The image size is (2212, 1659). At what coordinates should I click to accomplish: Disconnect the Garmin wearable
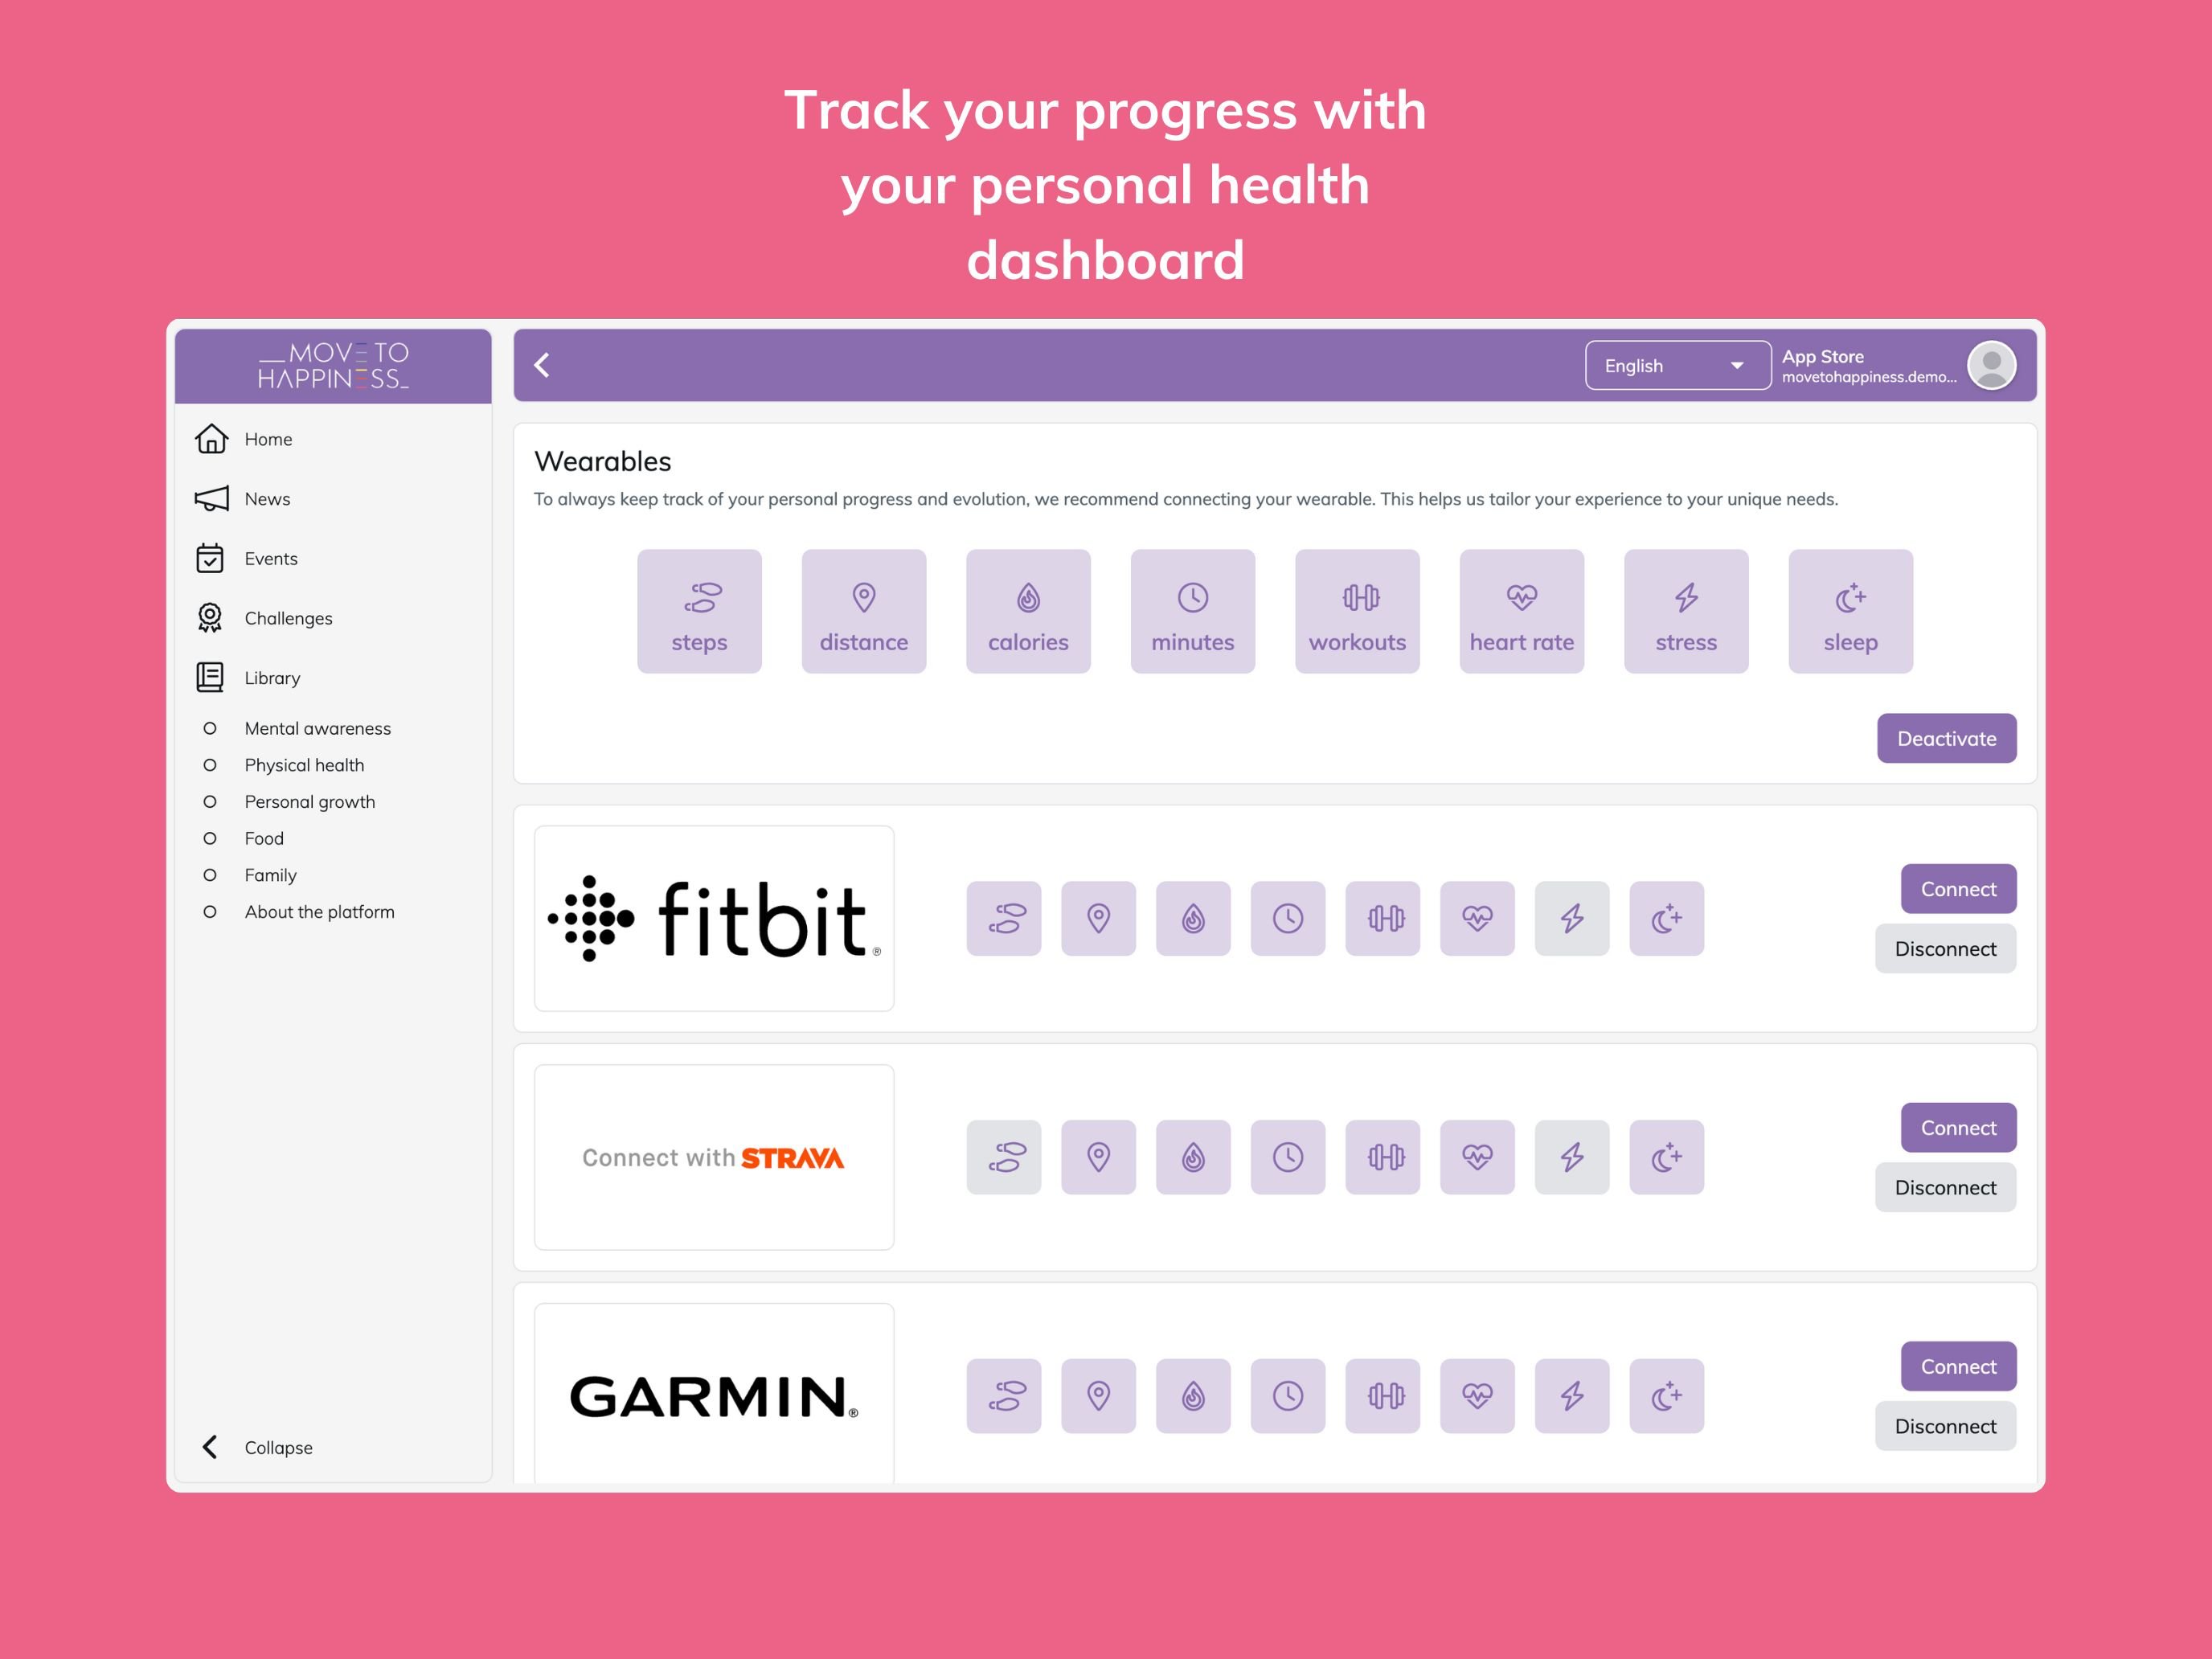tap(1946, 1426)
